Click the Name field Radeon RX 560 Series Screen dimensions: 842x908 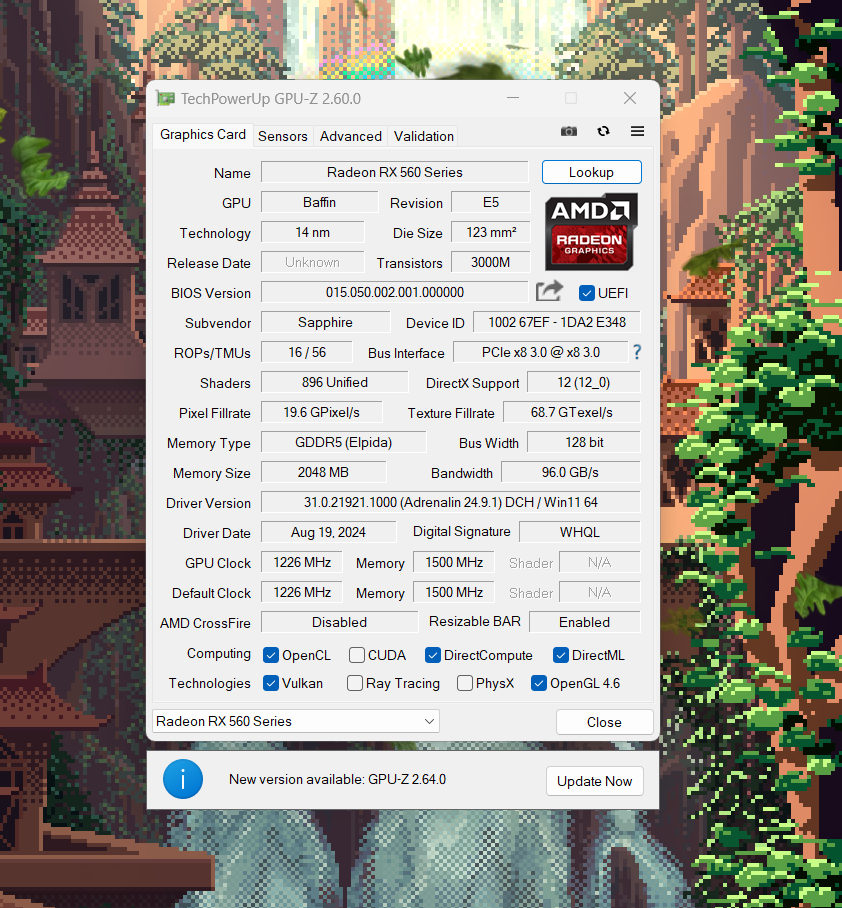(394, 172)
